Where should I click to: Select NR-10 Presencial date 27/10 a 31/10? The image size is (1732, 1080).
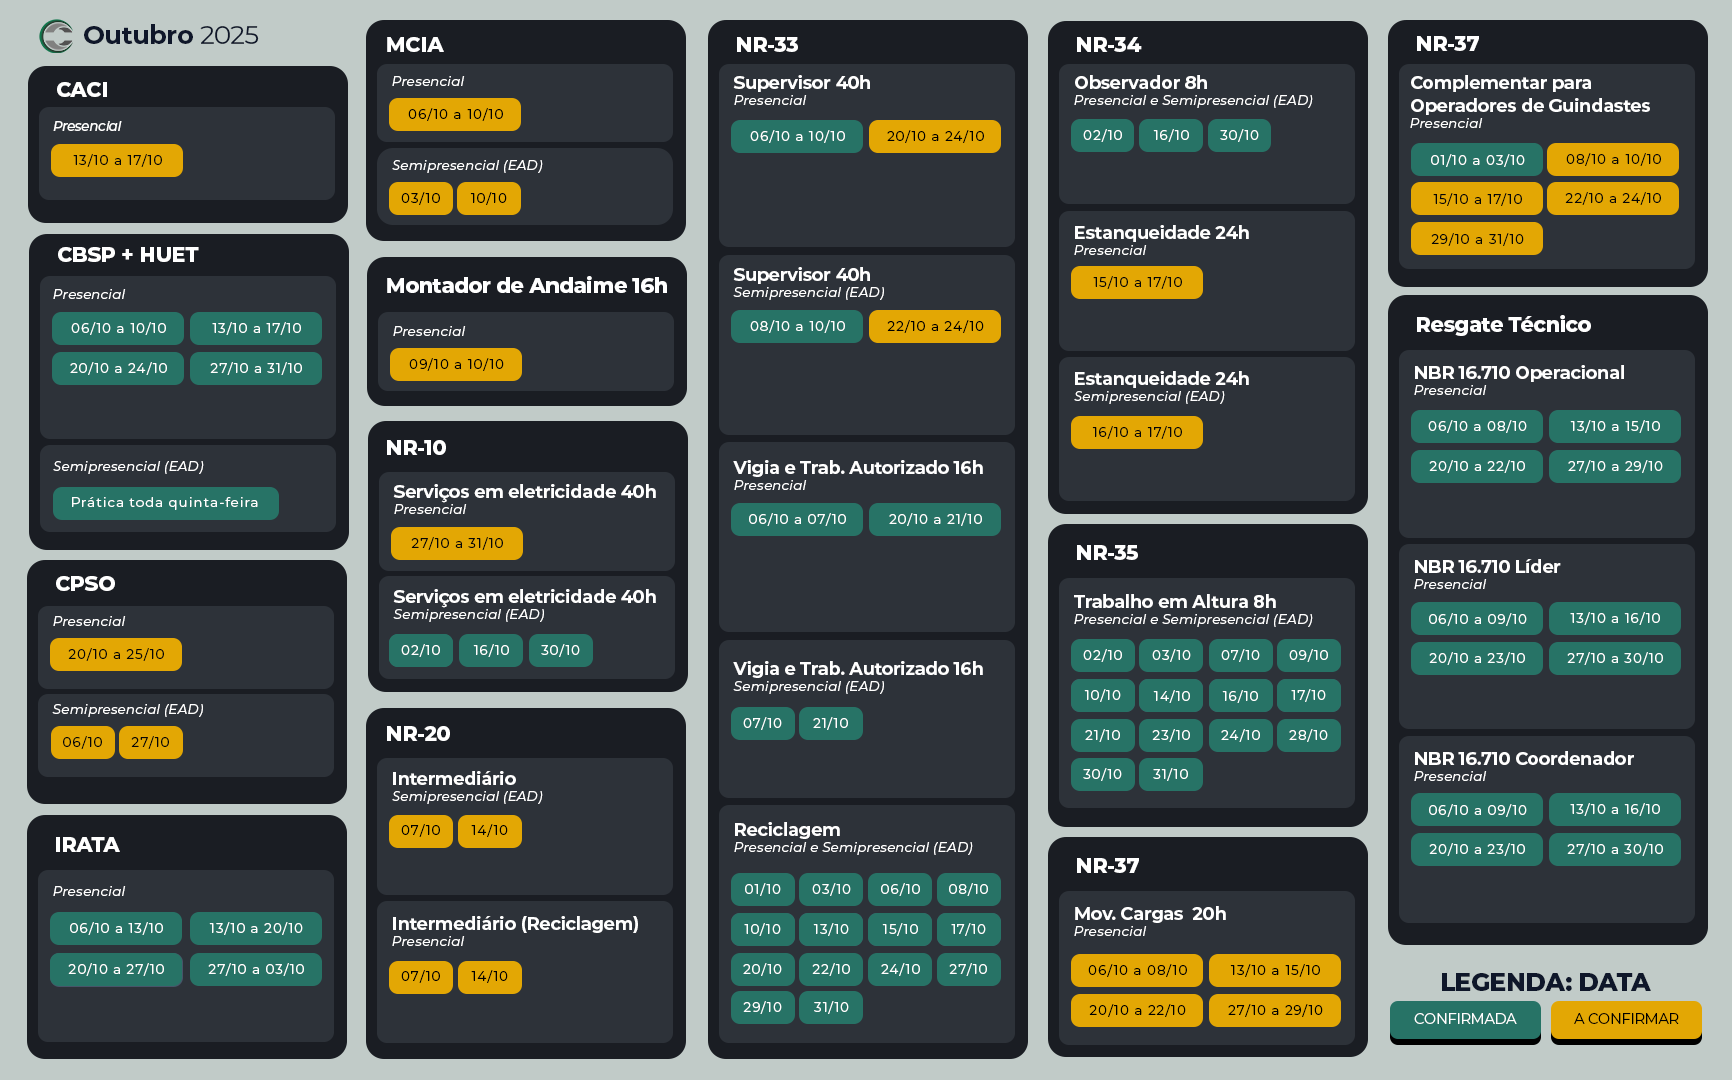click(x=456, y=544)
